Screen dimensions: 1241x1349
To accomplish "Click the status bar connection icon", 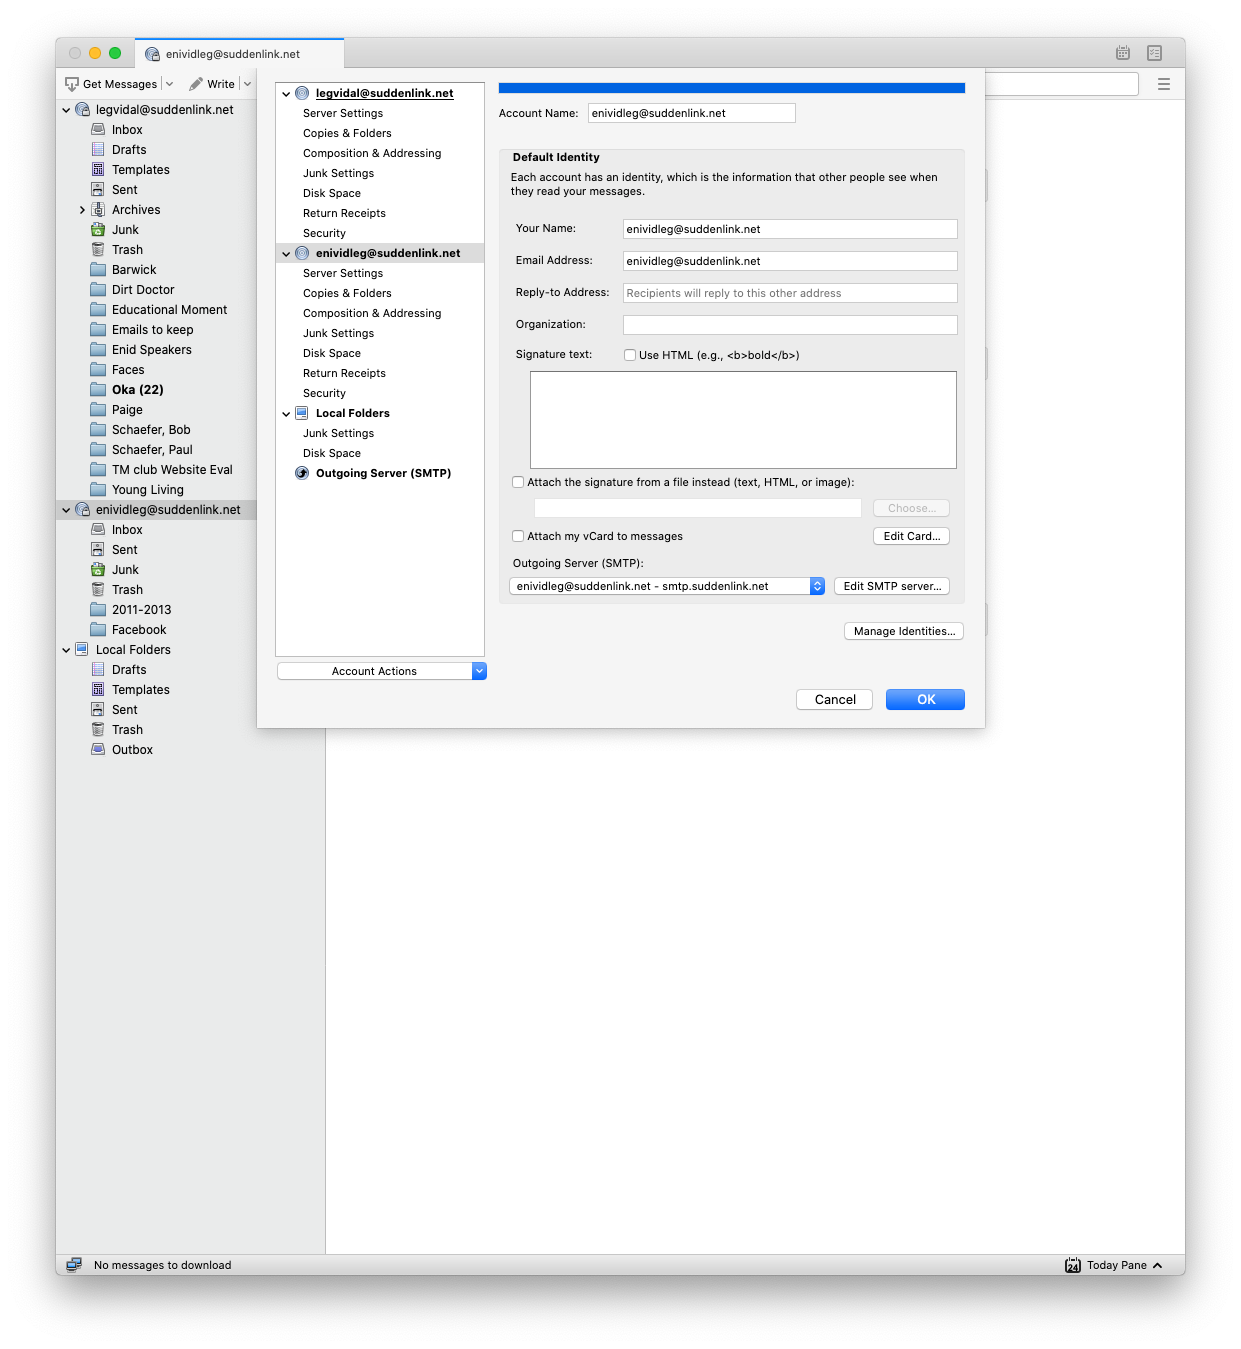I will 74,1265.
